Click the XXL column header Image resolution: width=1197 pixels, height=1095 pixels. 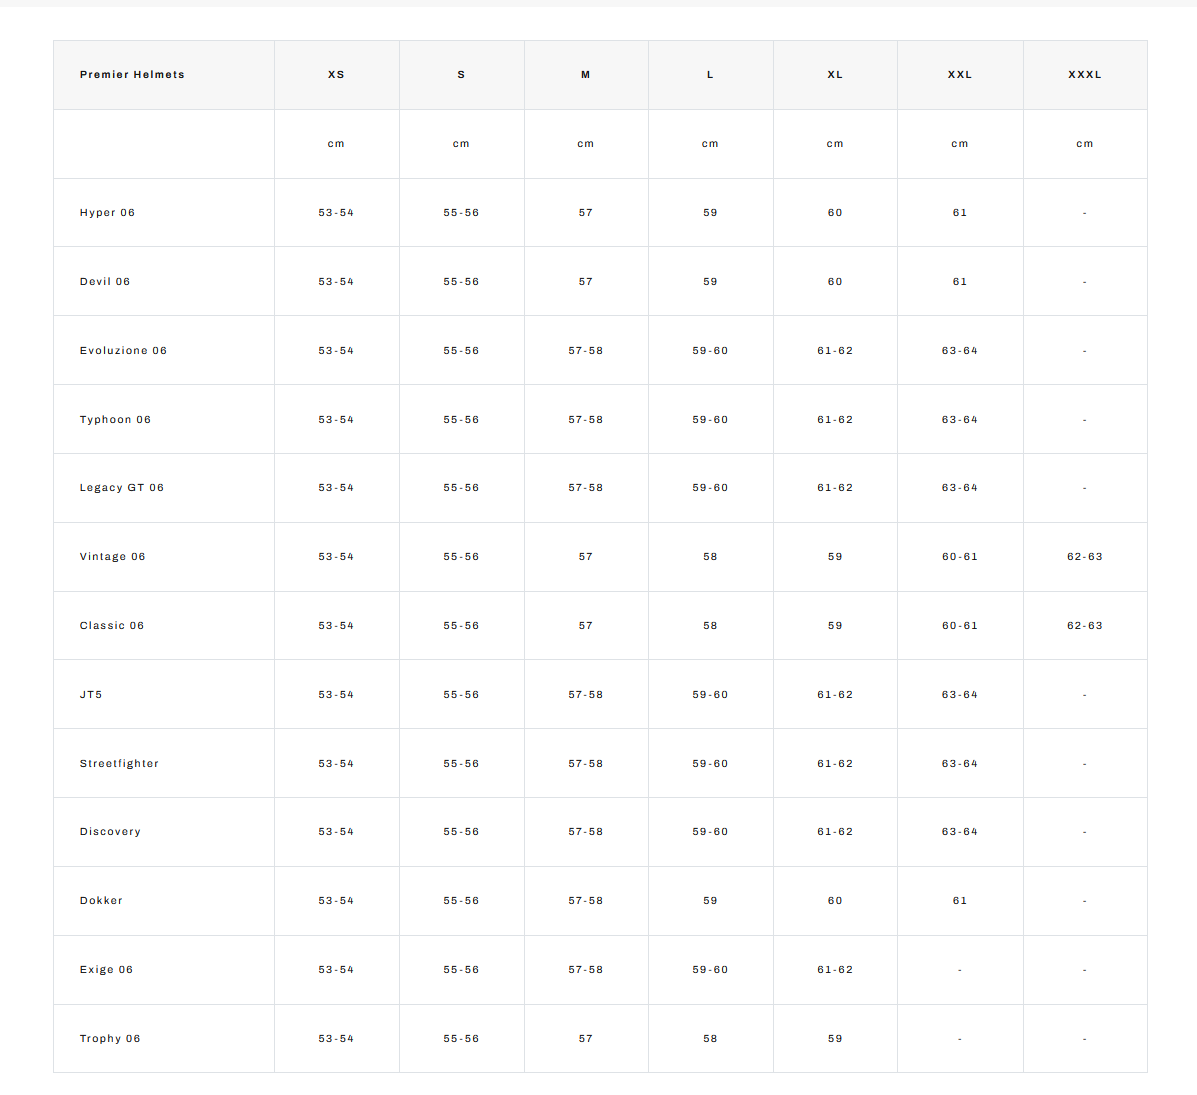(x=960, y=75)
